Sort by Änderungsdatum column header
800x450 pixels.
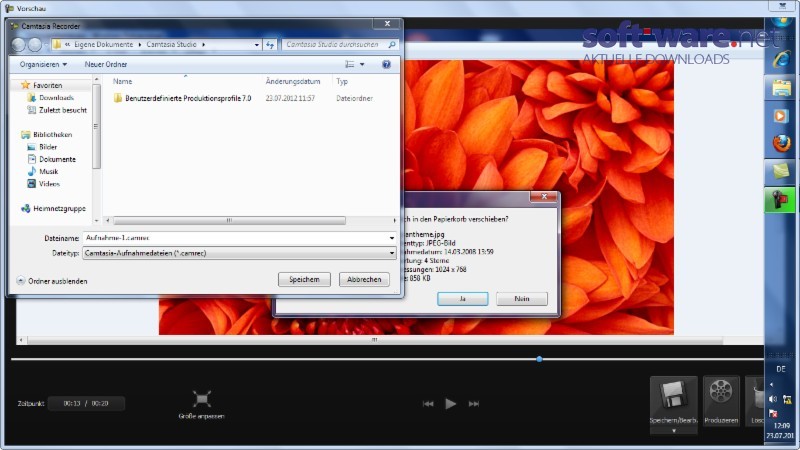tap(293, 81)
